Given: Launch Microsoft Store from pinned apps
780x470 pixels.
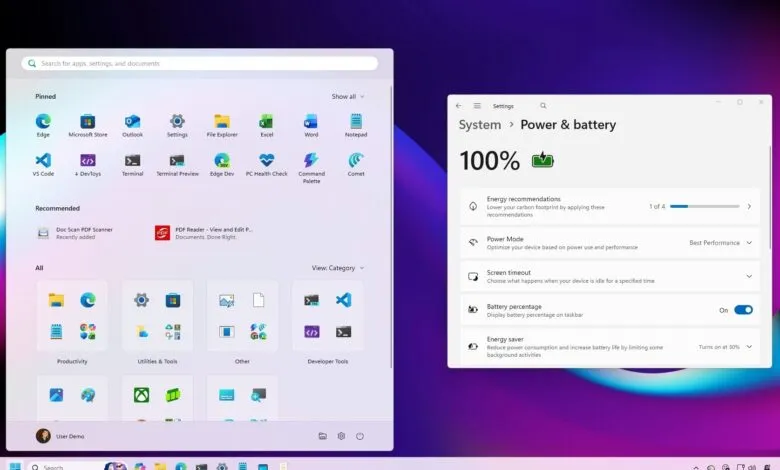Looking at the screenshot, I should (x=88, y=125).
